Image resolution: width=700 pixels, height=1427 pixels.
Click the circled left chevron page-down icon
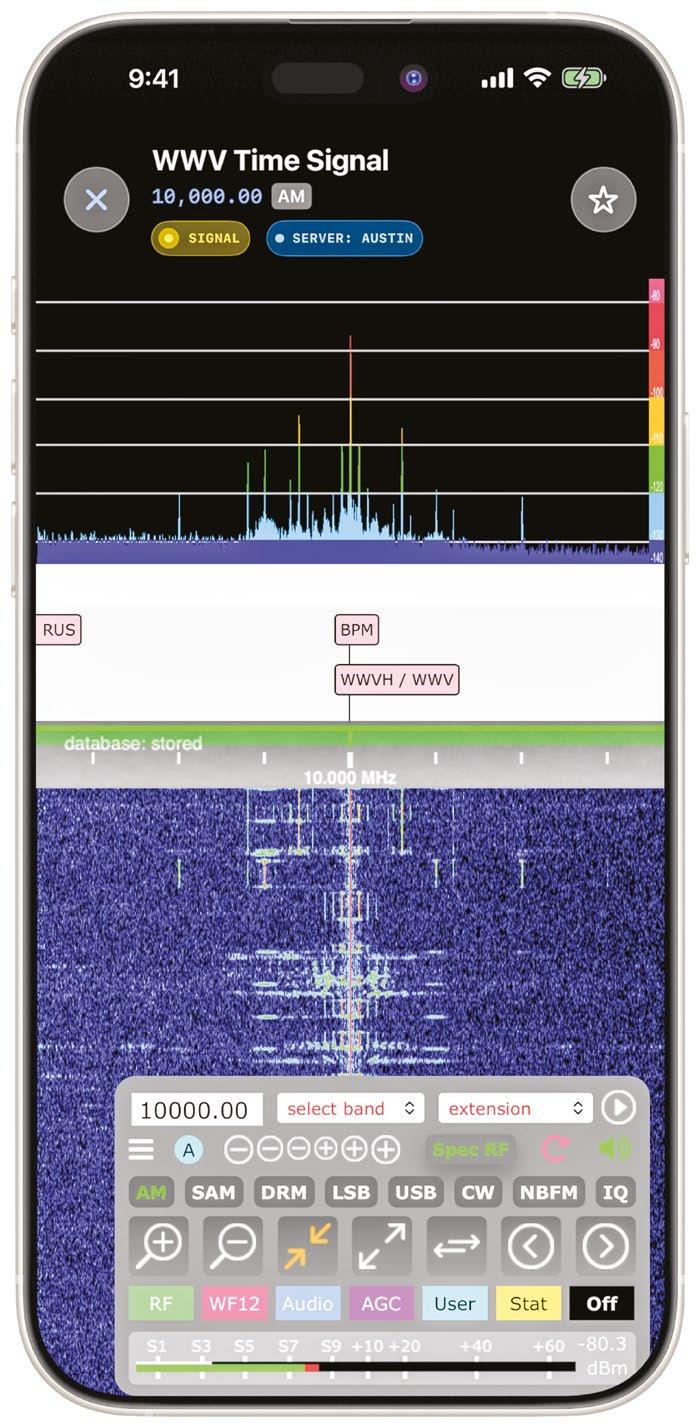pyautogui.click(x=531, y=1246)
